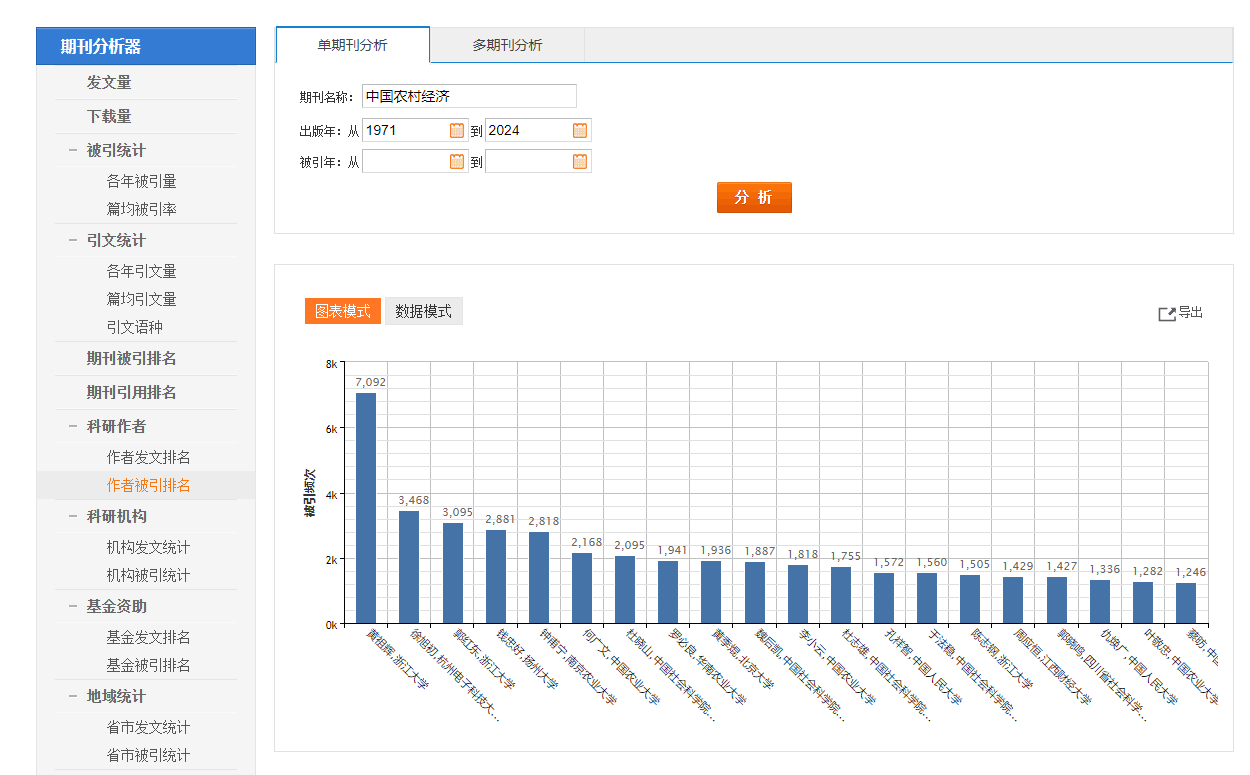Screen dimensions: 1250x775
Task: Collapse the 科研机构 section
Action: 73,516
